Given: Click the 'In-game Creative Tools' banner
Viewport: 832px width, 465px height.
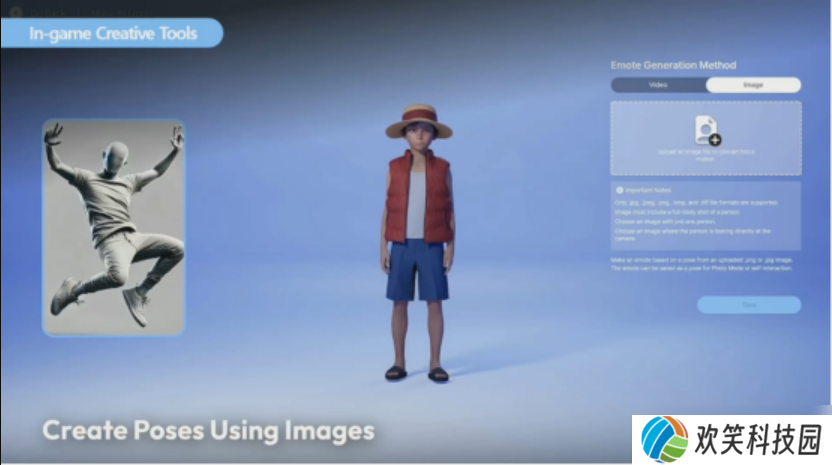Looking at the screenshot, I should [112, 33].
